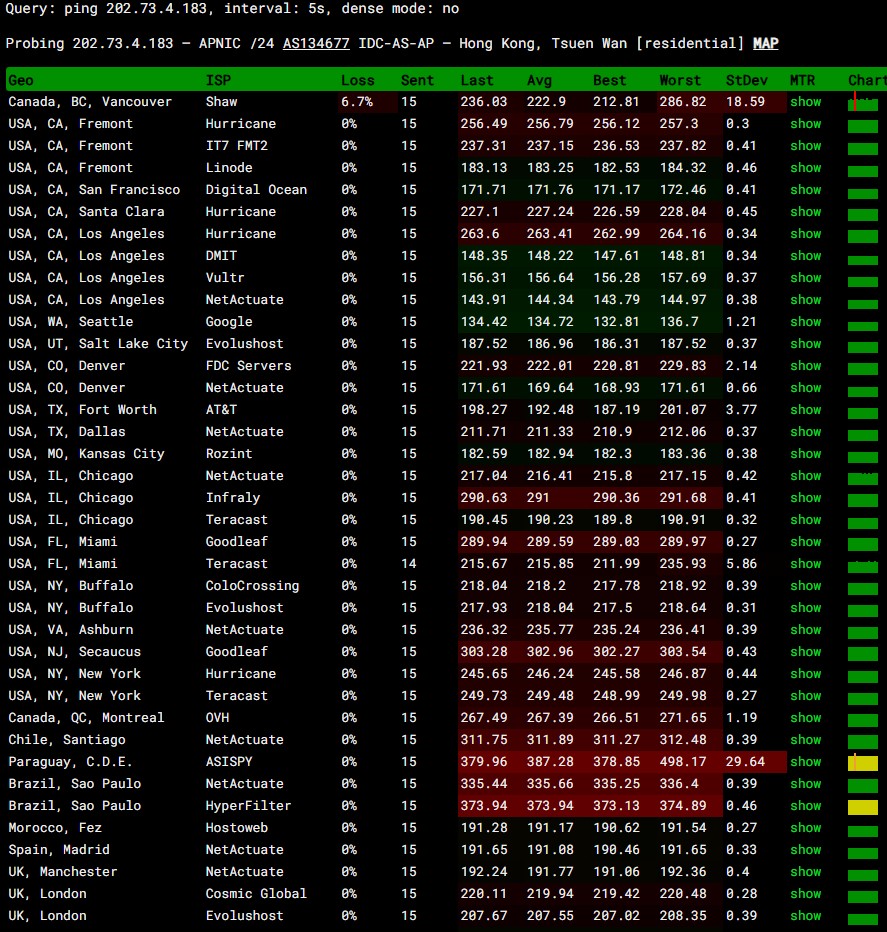Click the ISP column header
The image size is (887, 932).
point(218,80)
